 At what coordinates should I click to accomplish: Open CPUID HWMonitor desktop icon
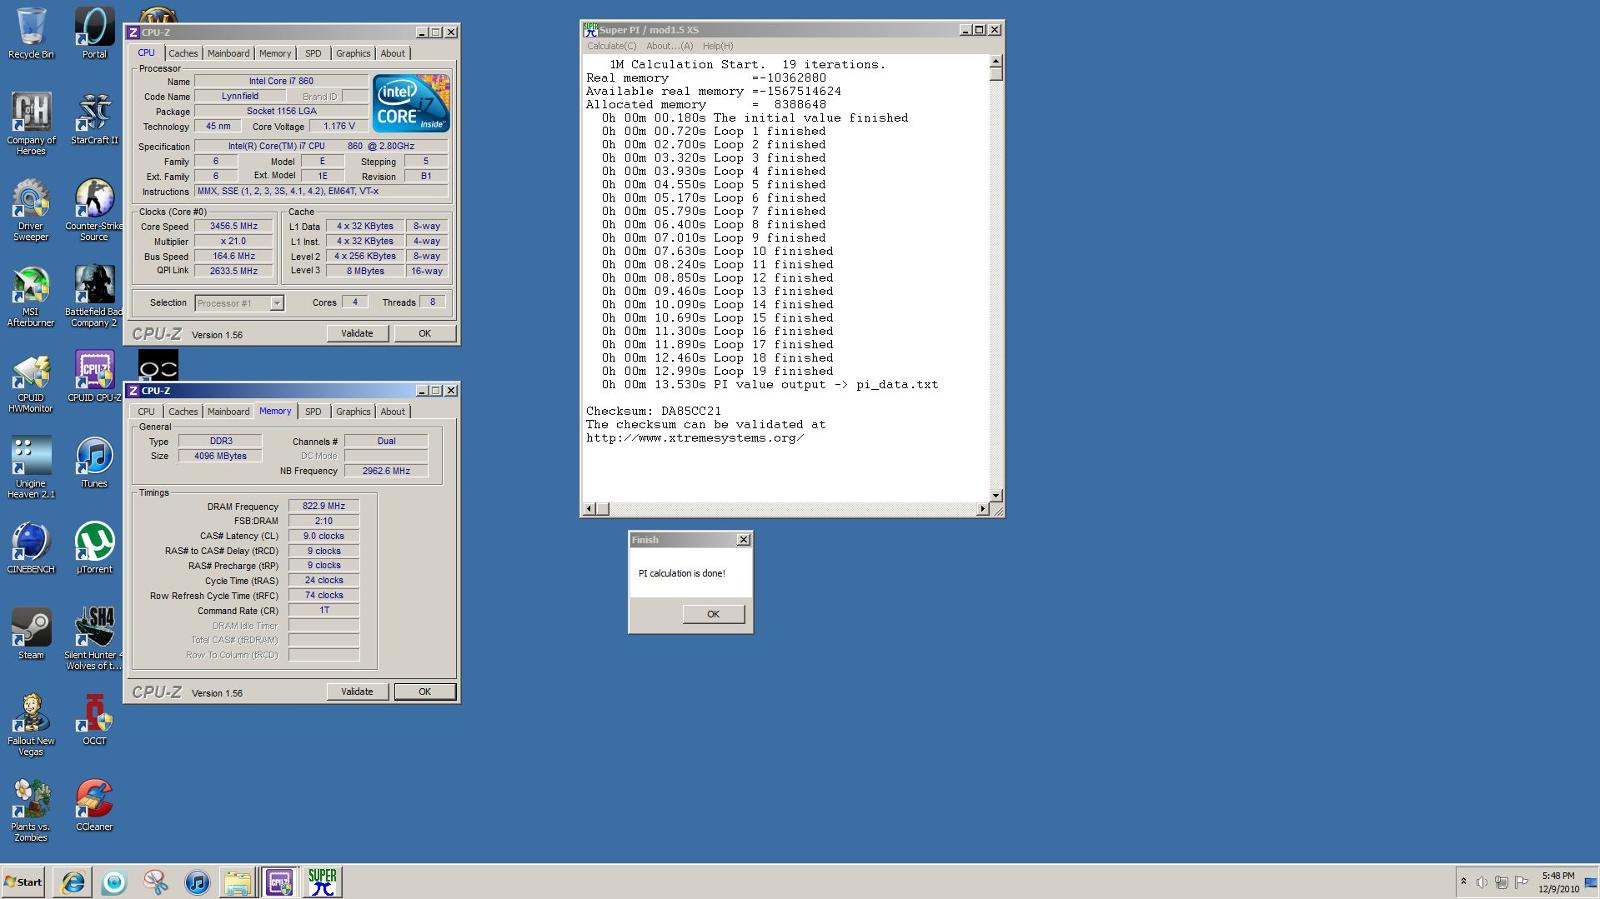(x=31, y=382)
